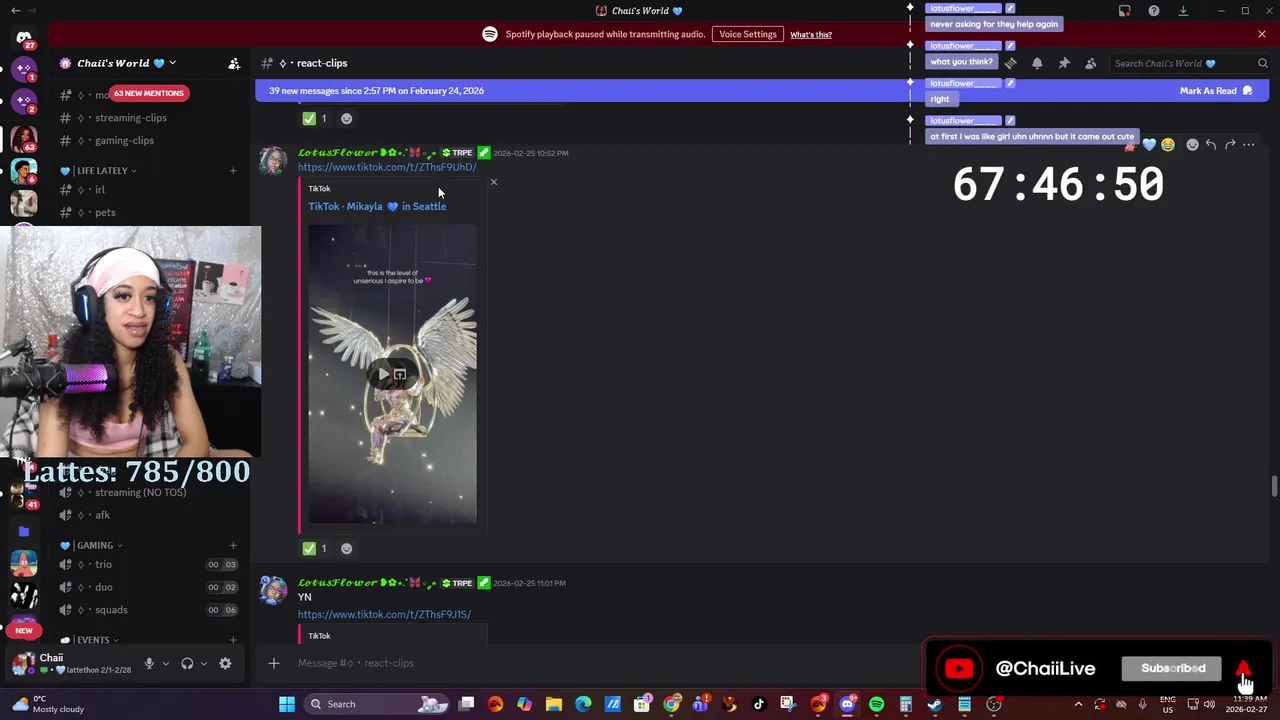Join afk voice channel
This screenshot has width=1280, height=720.
(x=148, y=515)
